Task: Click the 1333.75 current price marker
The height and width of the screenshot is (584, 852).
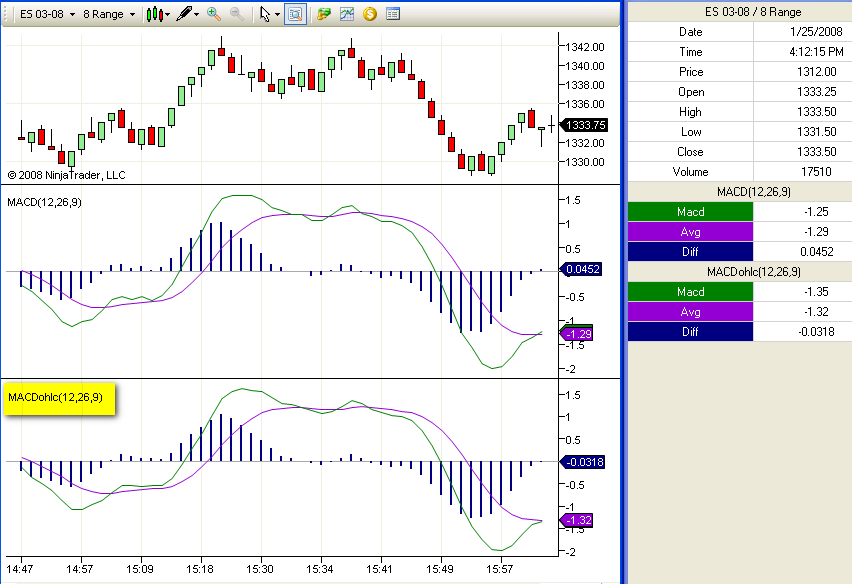Action: click(584, 125)
